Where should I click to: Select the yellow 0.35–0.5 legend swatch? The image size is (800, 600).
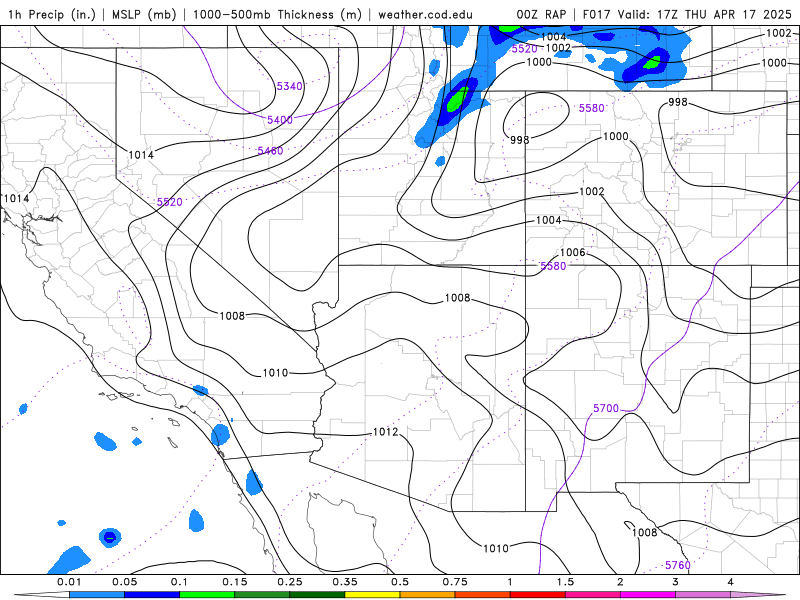372,595
